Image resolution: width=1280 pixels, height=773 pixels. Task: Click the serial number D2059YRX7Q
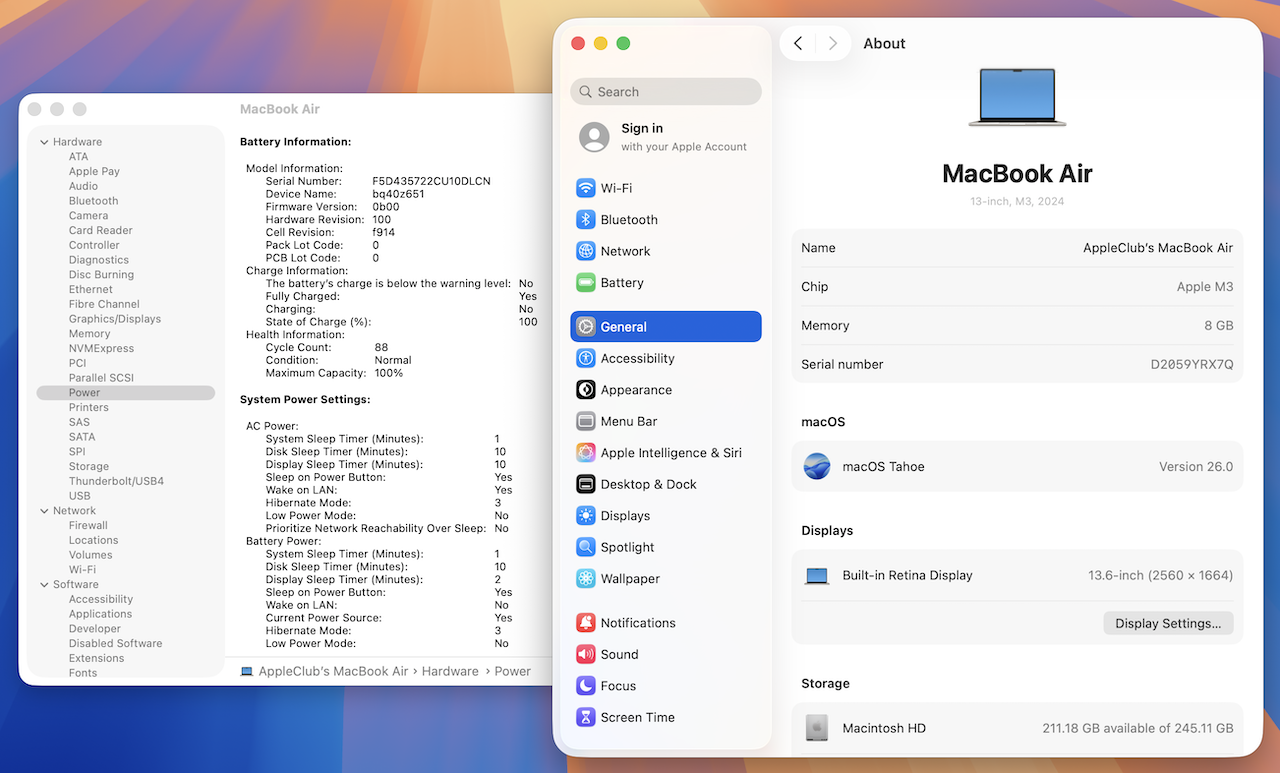click(1192, 365)
